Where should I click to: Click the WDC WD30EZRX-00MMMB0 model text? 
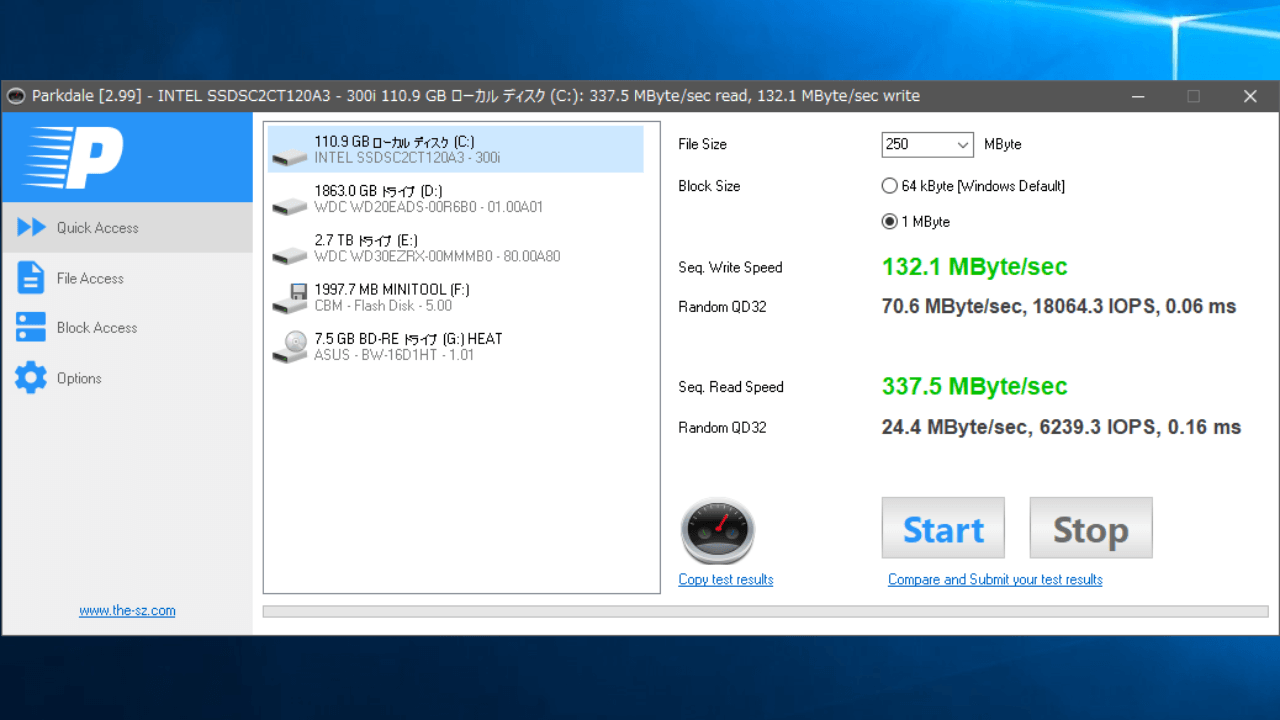437,256
